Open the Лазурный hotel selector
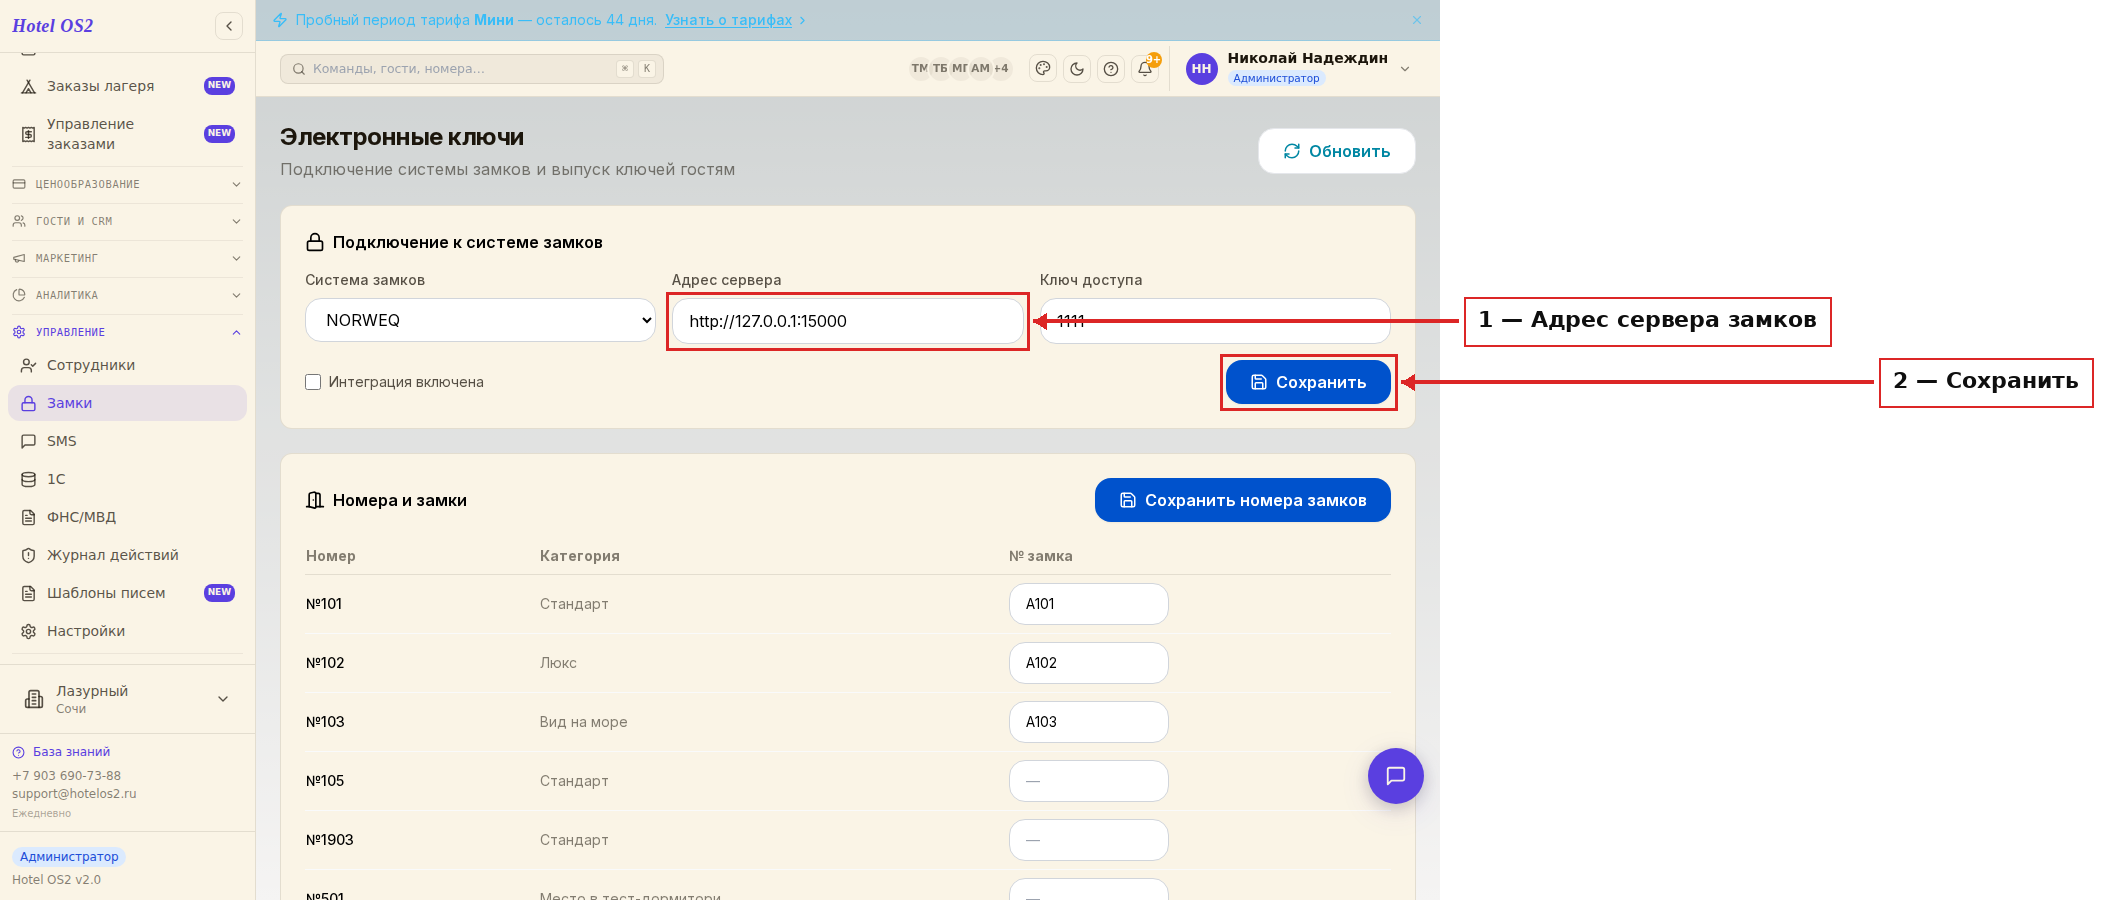The height and width of the screenshot is (900, 2117). 127,699
